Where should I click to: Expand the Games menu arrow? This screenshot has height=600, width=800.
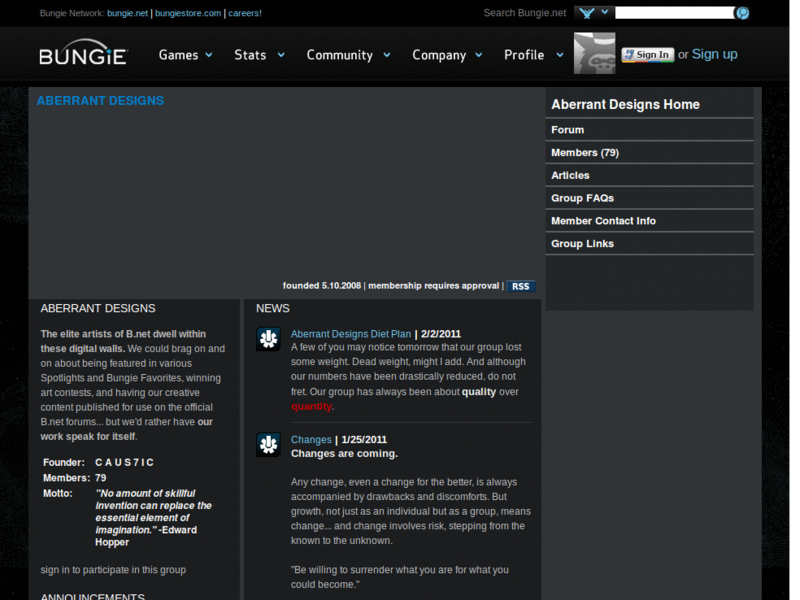(x=209, y=55)
